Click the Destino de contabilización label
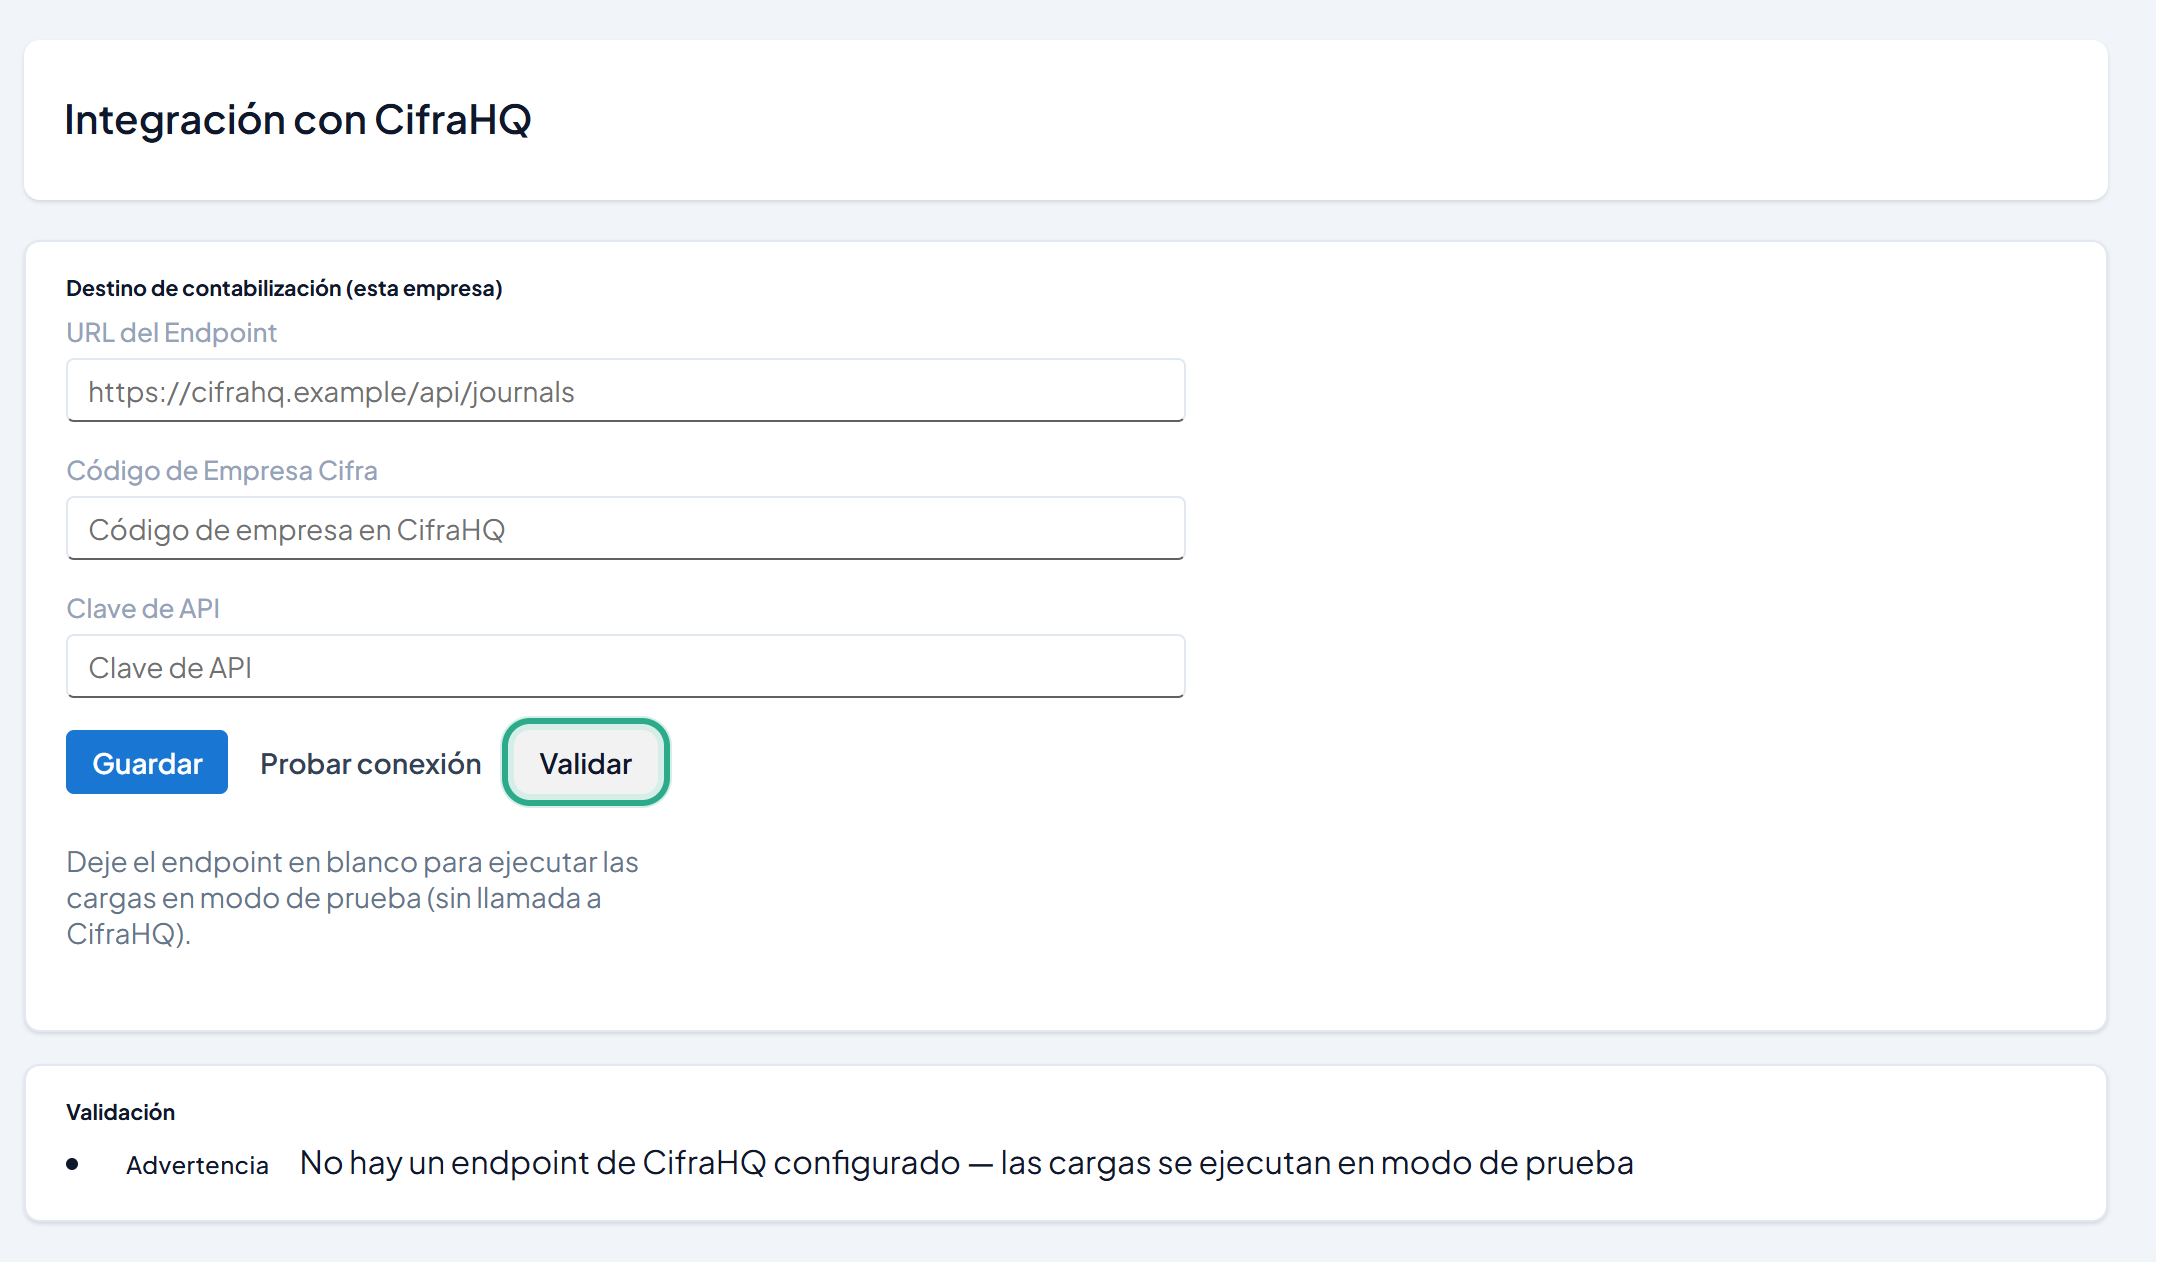Screen dimensions: 2172x1262 pos(284,288)
